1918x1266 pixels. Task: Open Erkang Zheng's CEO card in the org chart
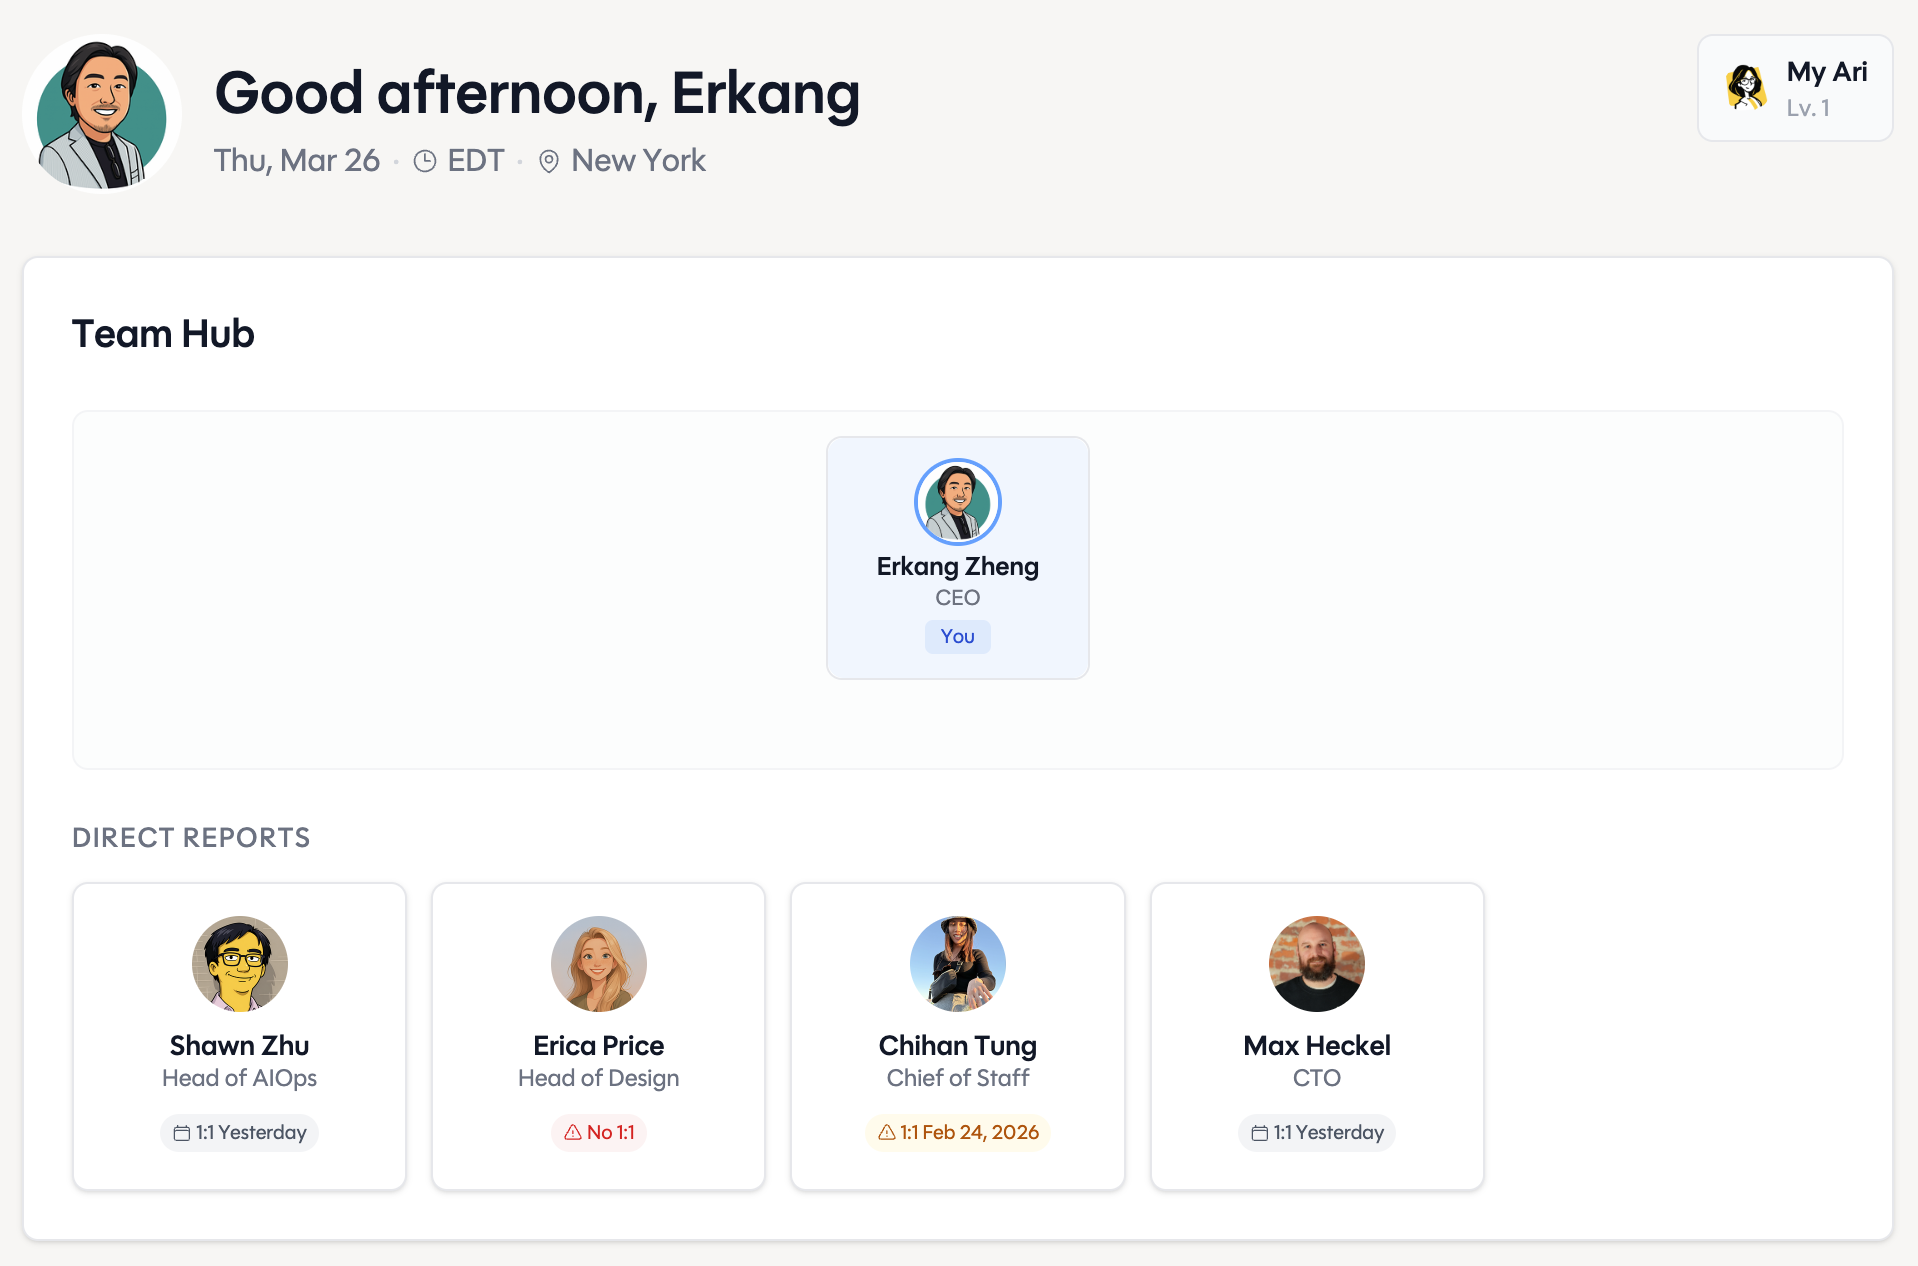click(957, 558)
